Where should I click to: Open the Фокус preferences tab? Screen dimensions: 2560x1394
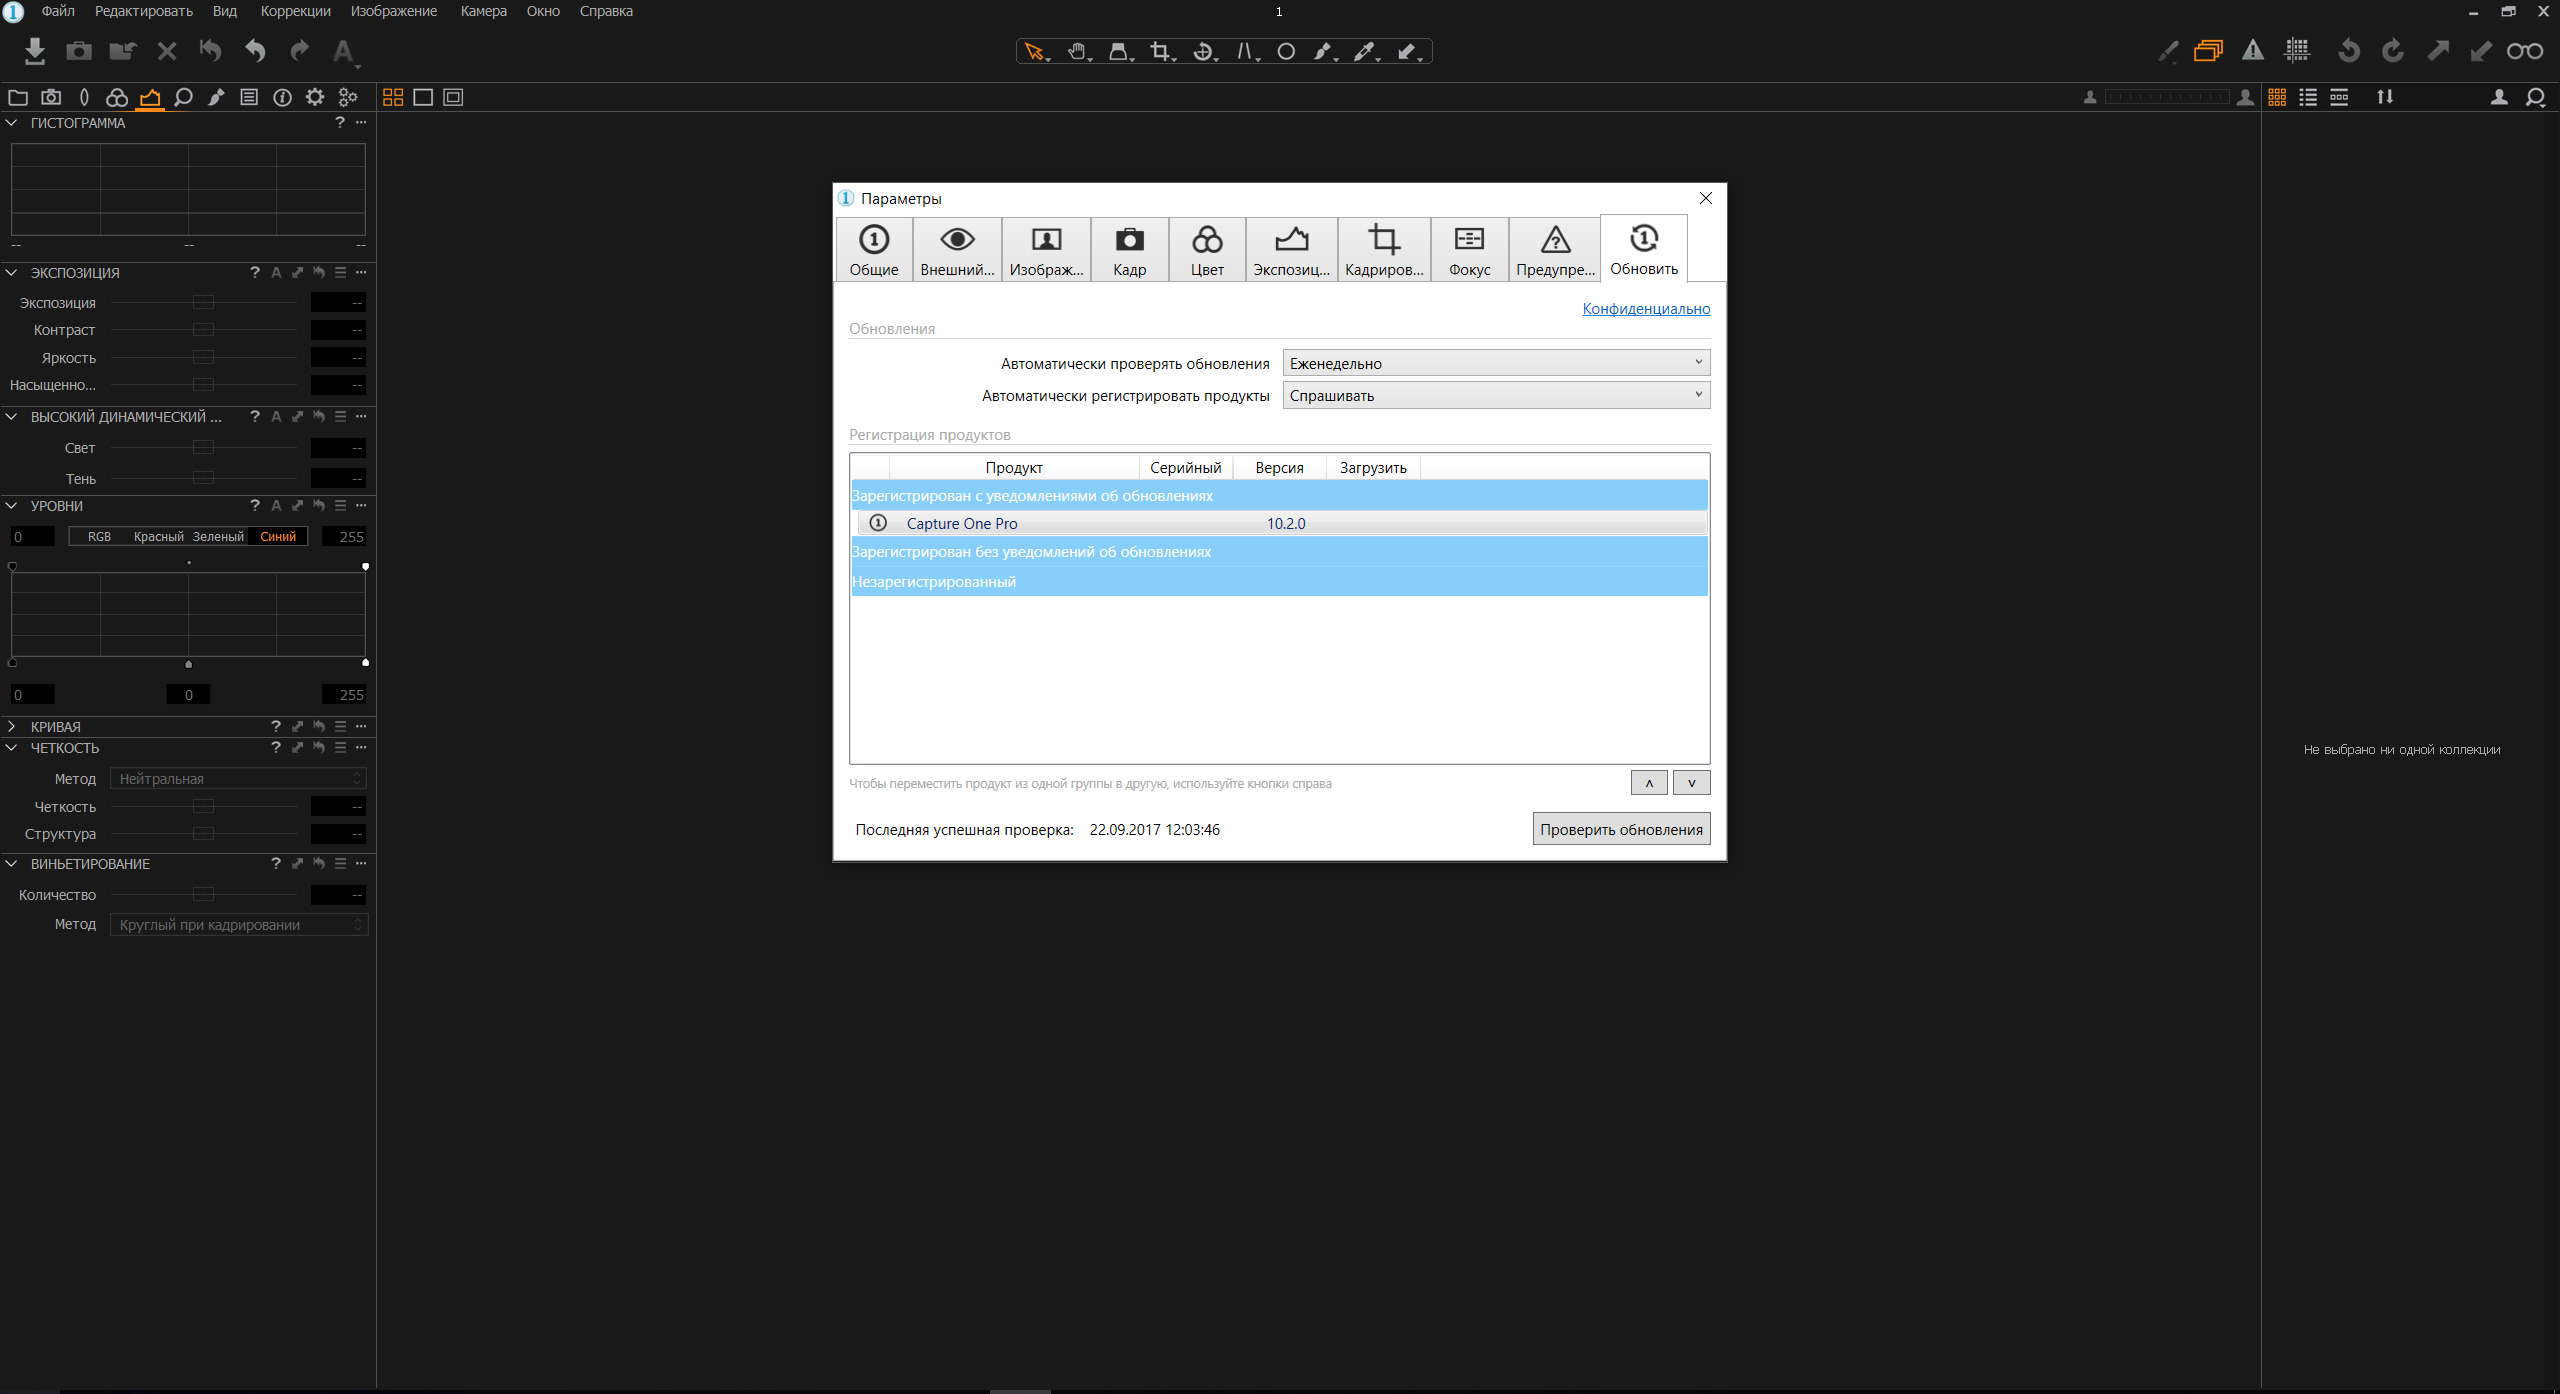(x=1469, y=250)
